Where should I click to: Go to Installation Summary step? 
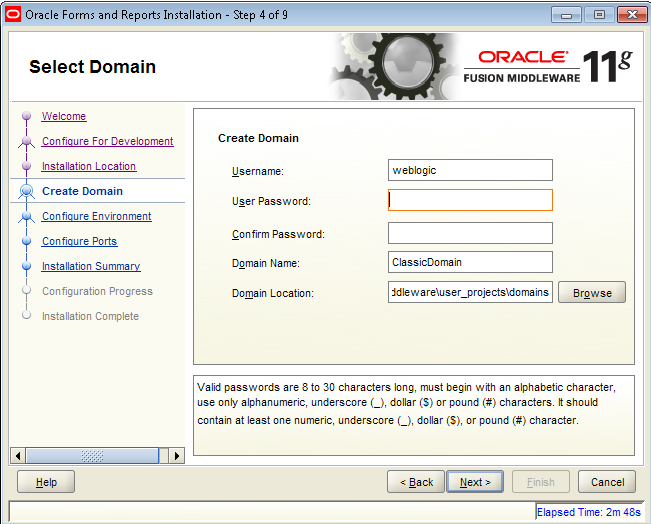[x=91, y=266]
